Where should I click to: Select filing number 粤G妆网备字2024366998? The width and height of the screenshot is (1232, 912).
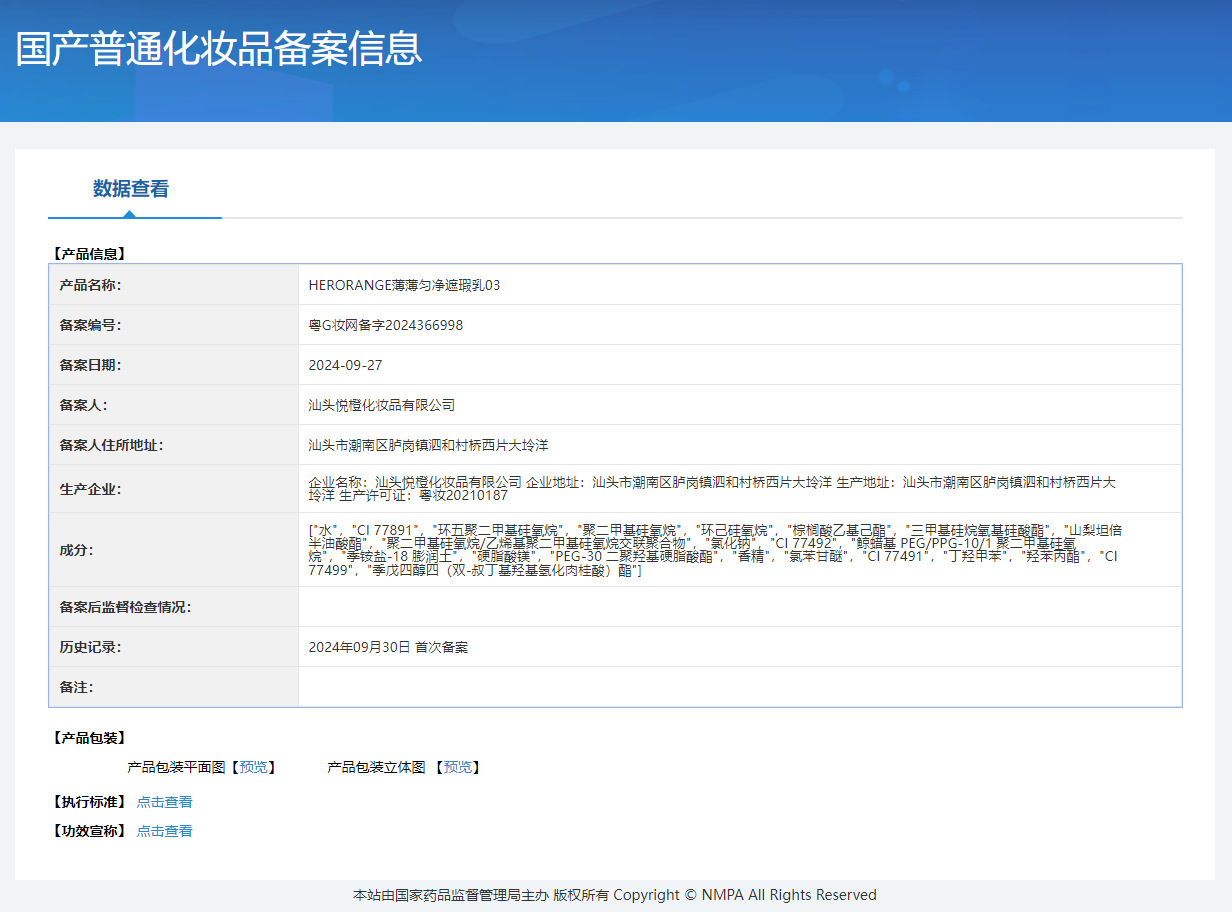click(x=386, y=325)
